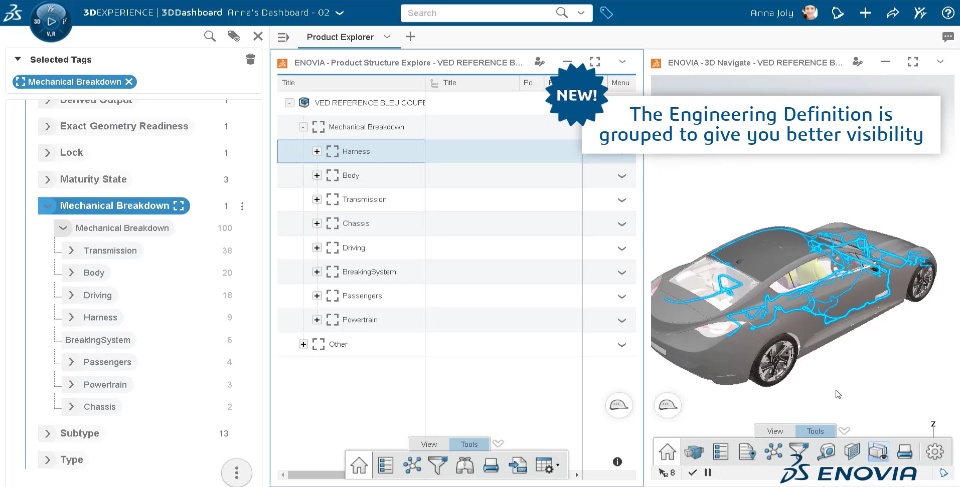
Task: Click the info icon in Product Structure Explore
Action: [617, 462]
